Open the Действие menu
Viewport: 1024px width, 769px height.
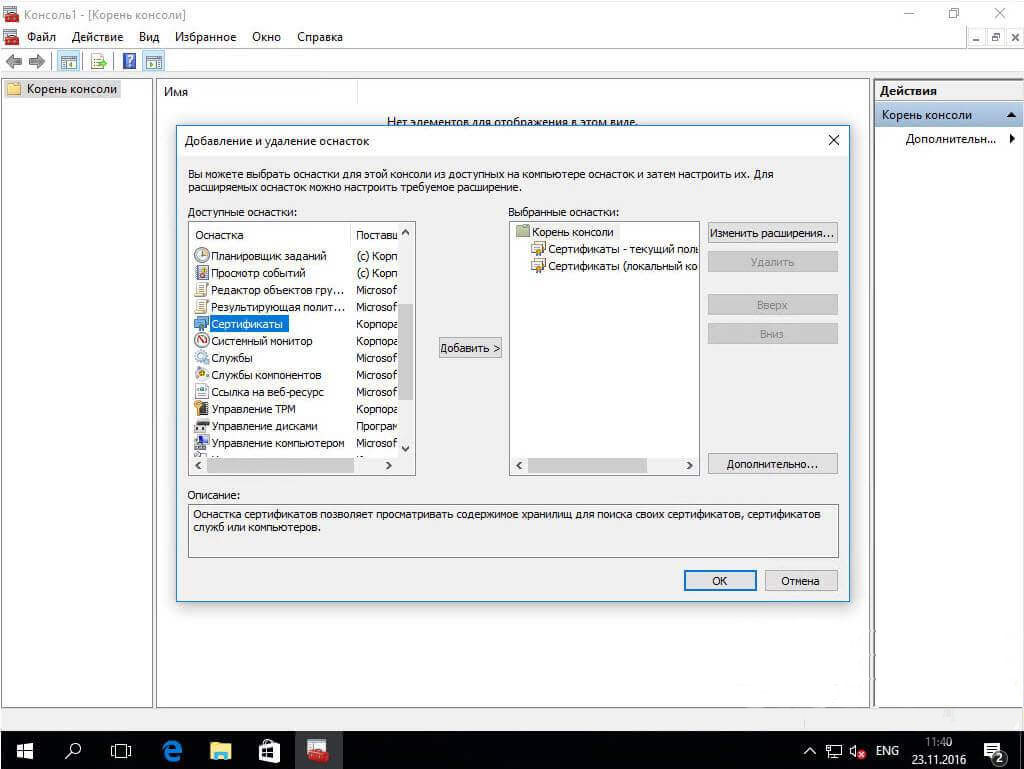[97, 37]
